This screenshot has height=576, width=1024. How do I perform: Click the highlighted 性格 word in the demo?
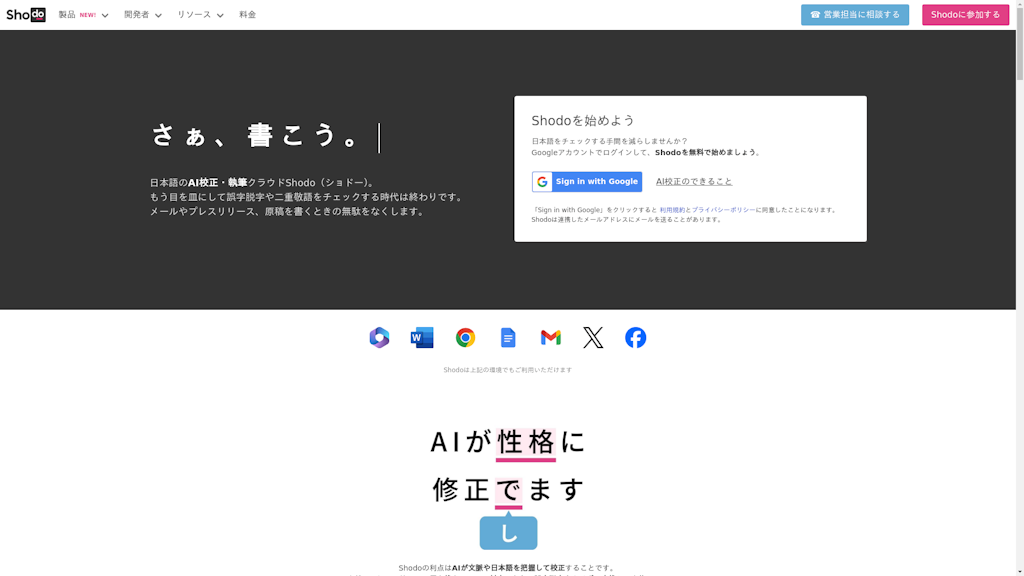(x=526, y=441)
